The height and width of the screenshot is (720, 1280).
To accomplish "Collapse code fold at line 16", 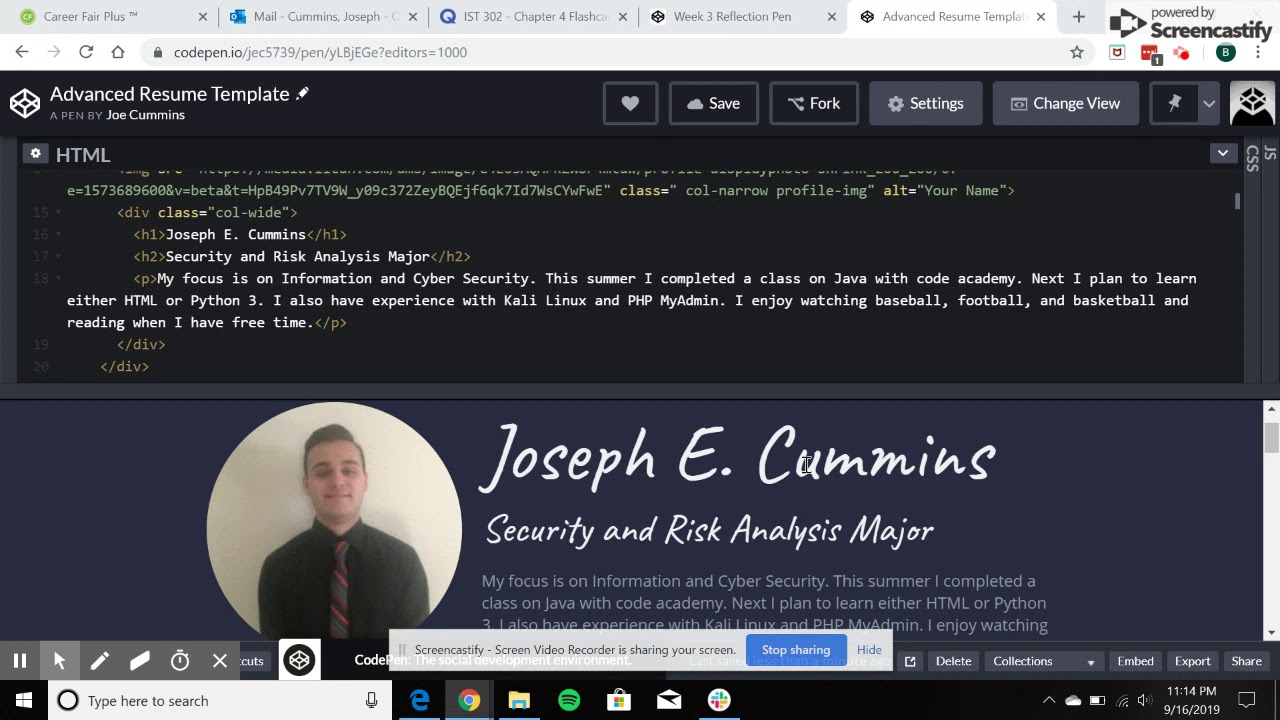I will click(x=58, y=234).
